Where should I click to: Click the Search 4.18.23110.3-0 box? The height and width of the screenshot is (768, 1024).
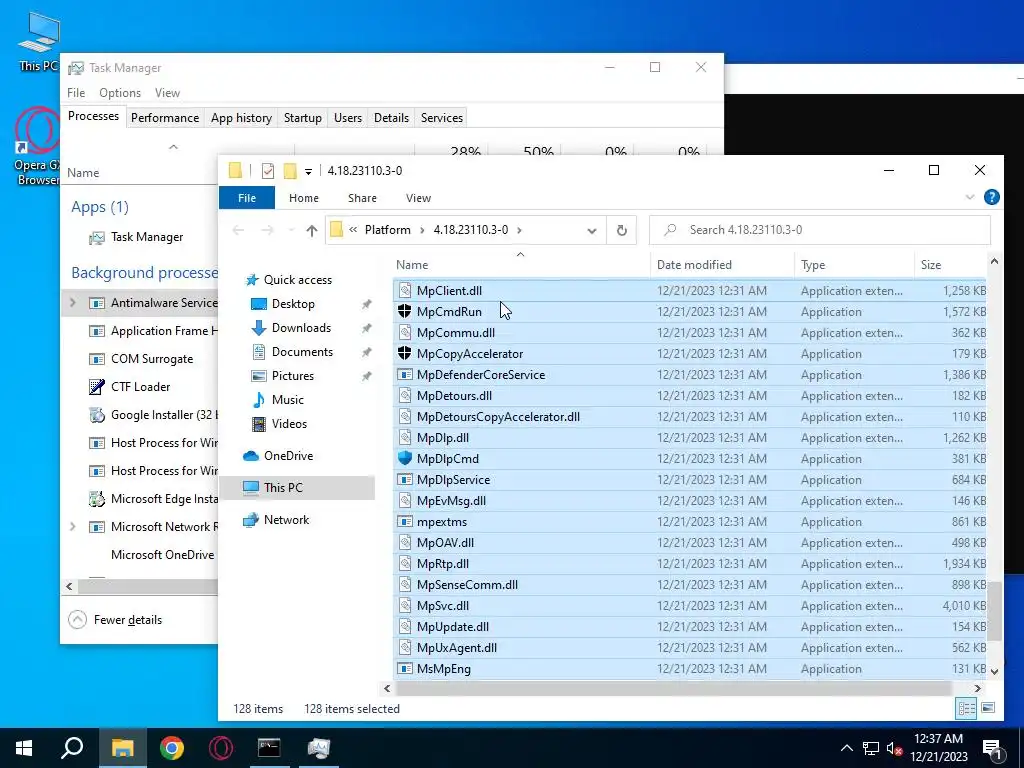[820, 230]
